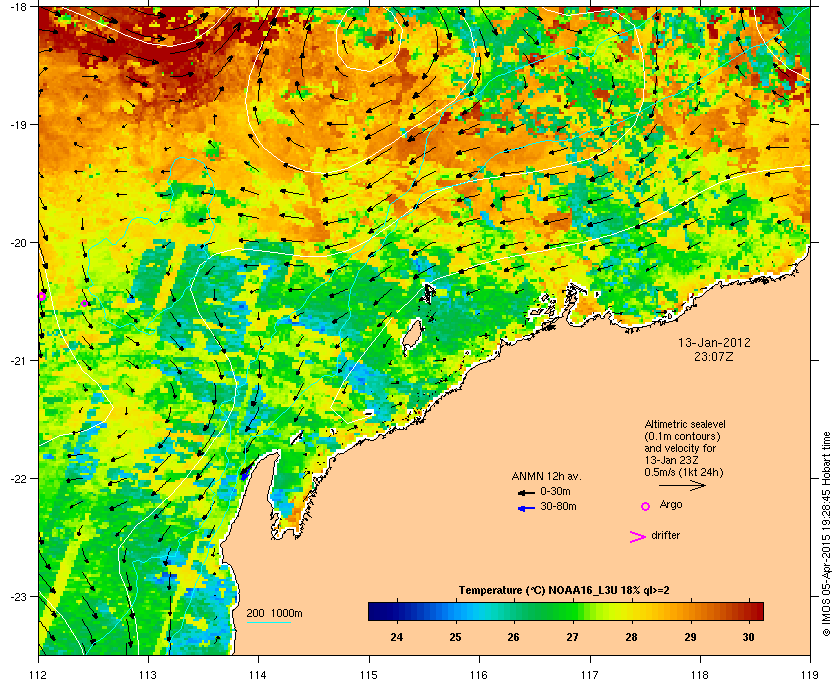The image size is (840, 680).
Task: Click the peninsula tip near 114 longitude
Action: tap(276, 454)
